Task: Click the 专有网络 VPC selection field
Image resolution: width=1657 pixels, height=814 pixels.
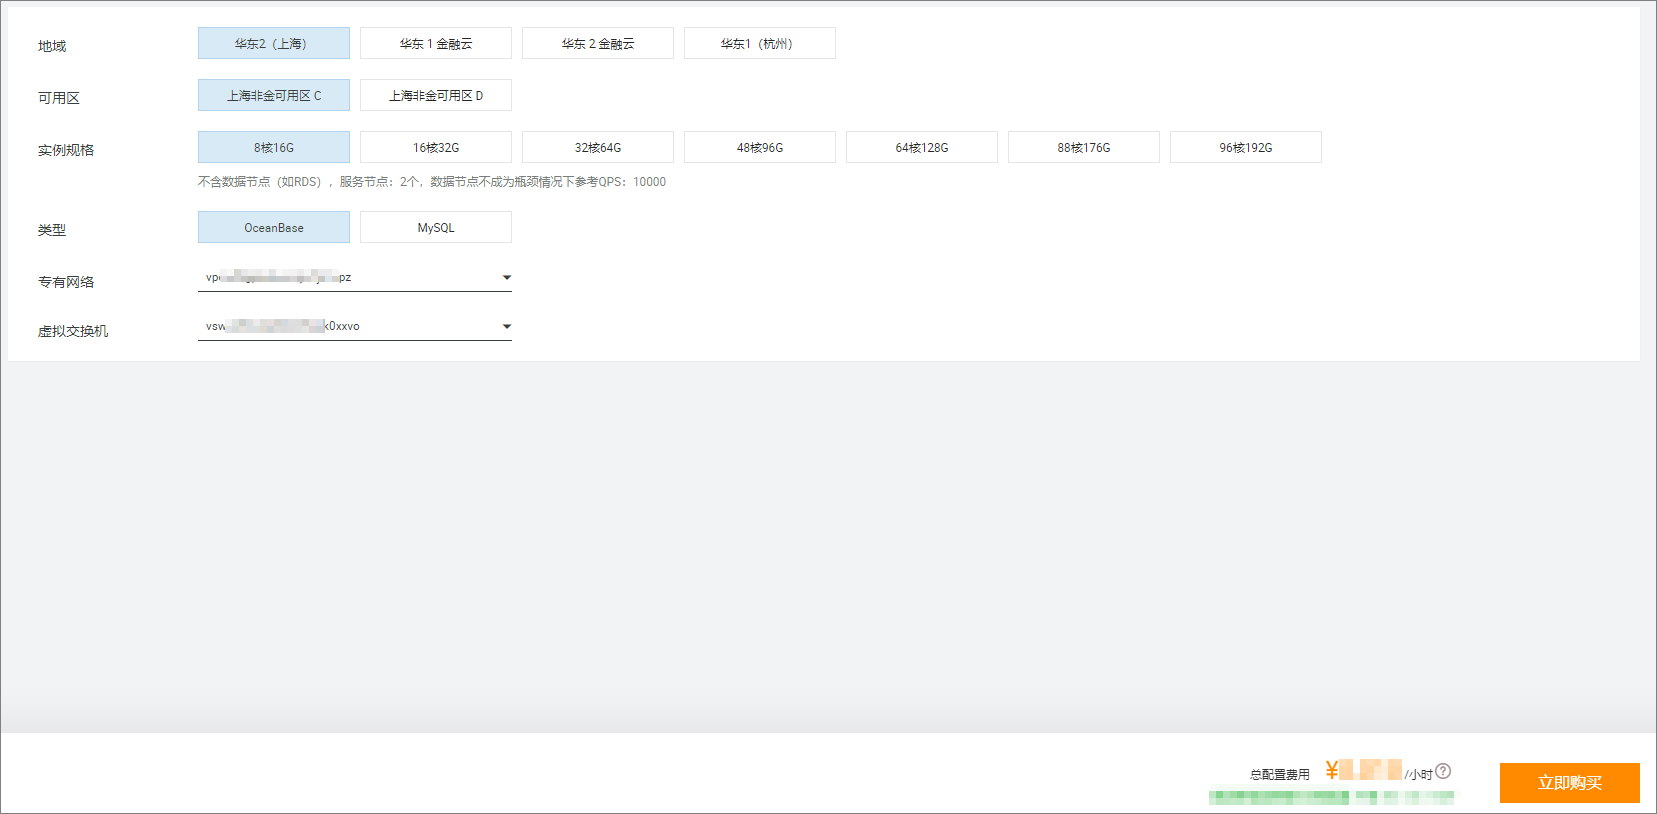Action: (x=355, y=277)
